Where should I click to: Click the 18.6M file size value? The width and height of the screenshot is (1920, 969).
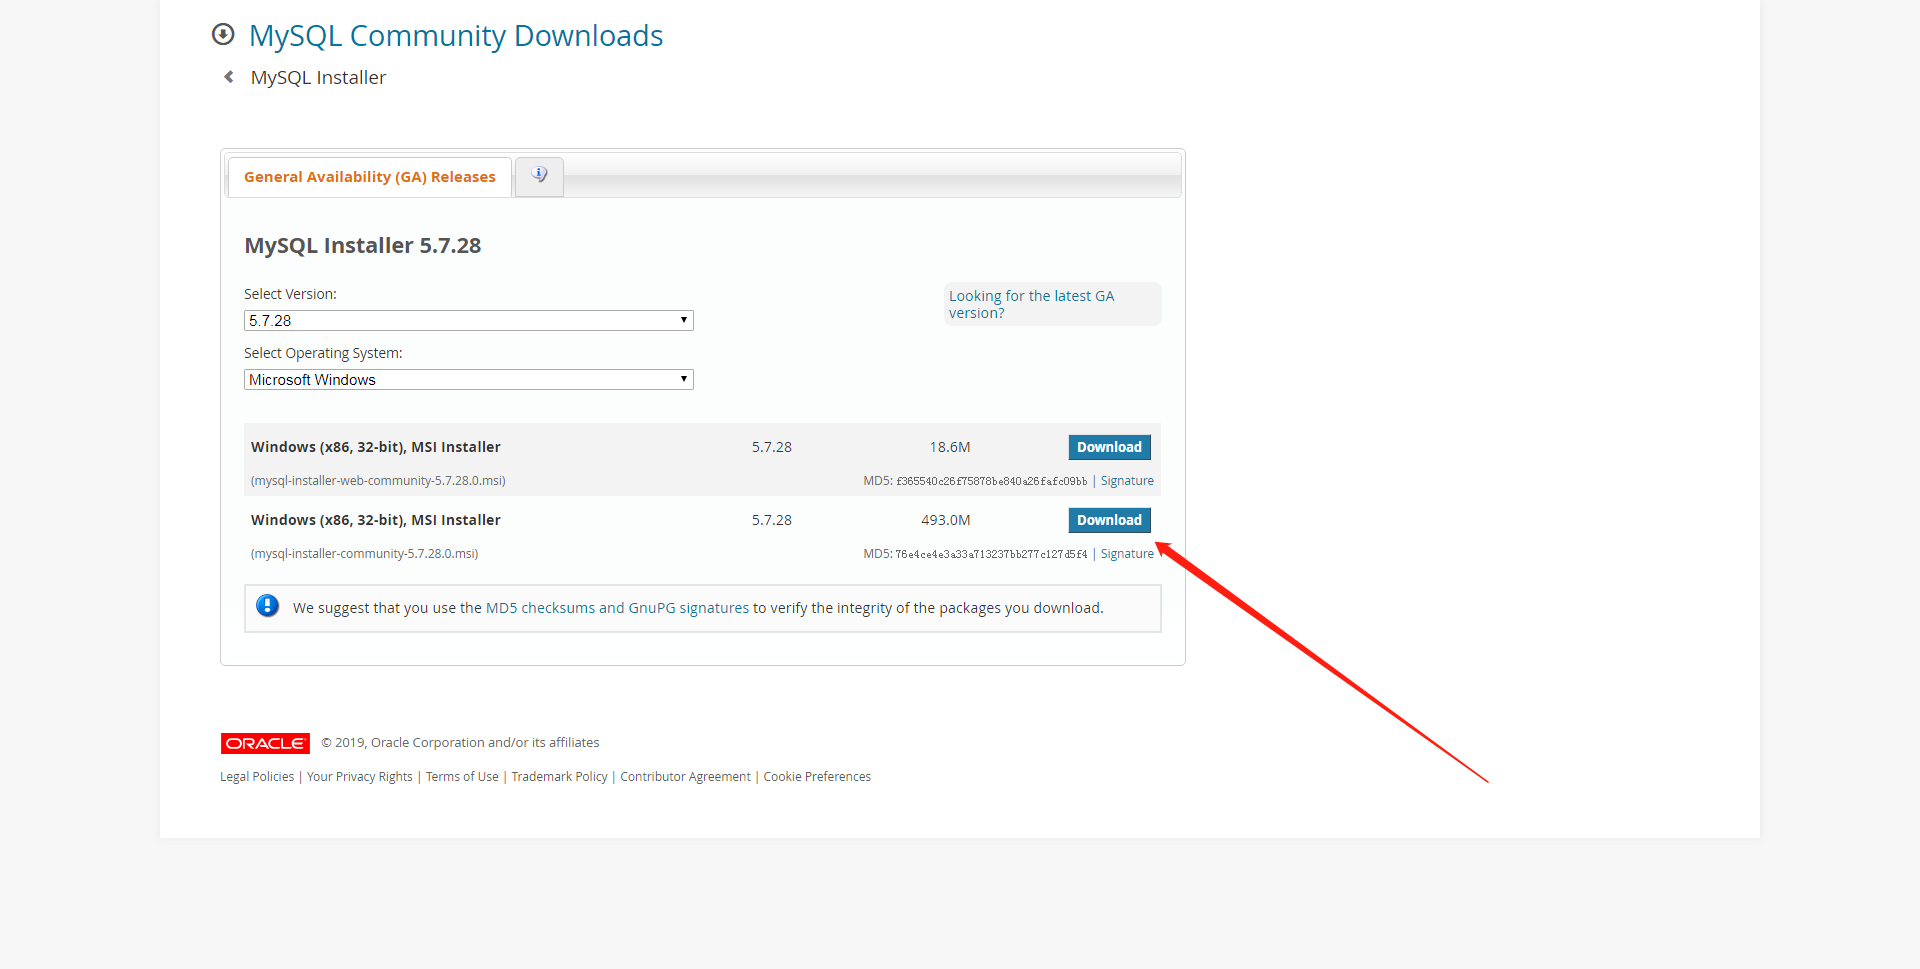950,447
